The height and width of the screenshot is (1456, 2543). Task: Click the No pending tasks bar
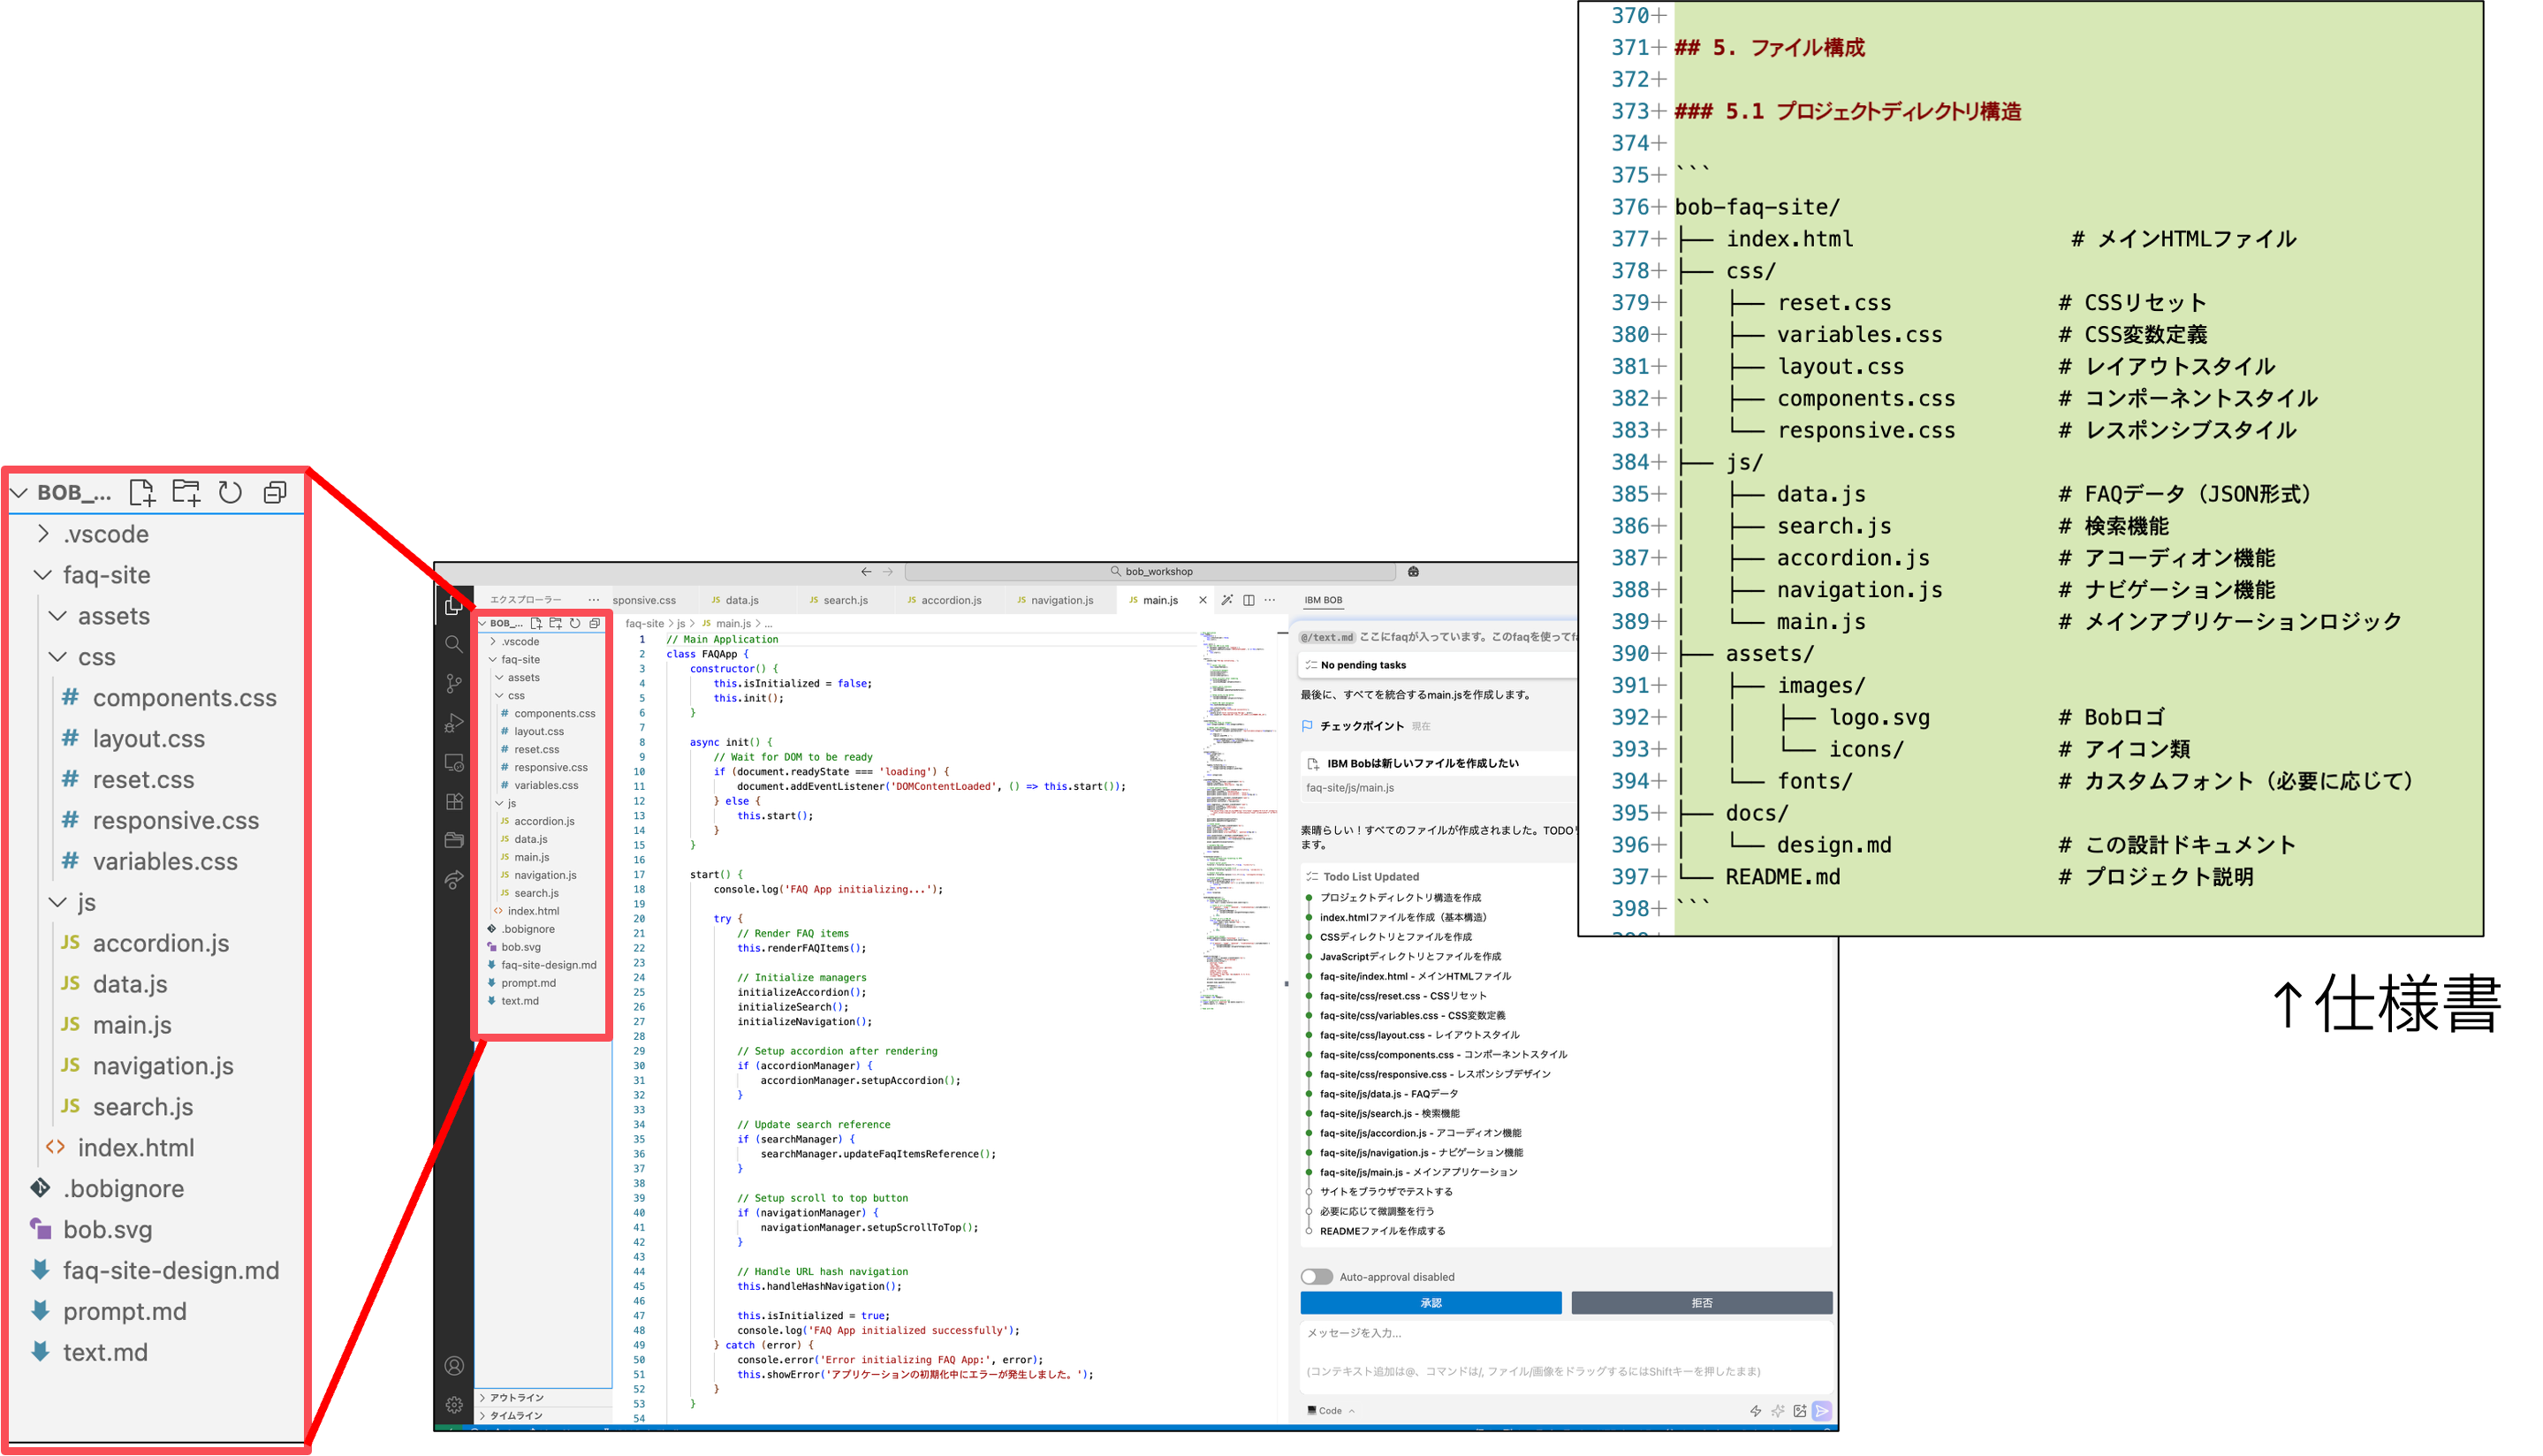tap(1438, 665)
